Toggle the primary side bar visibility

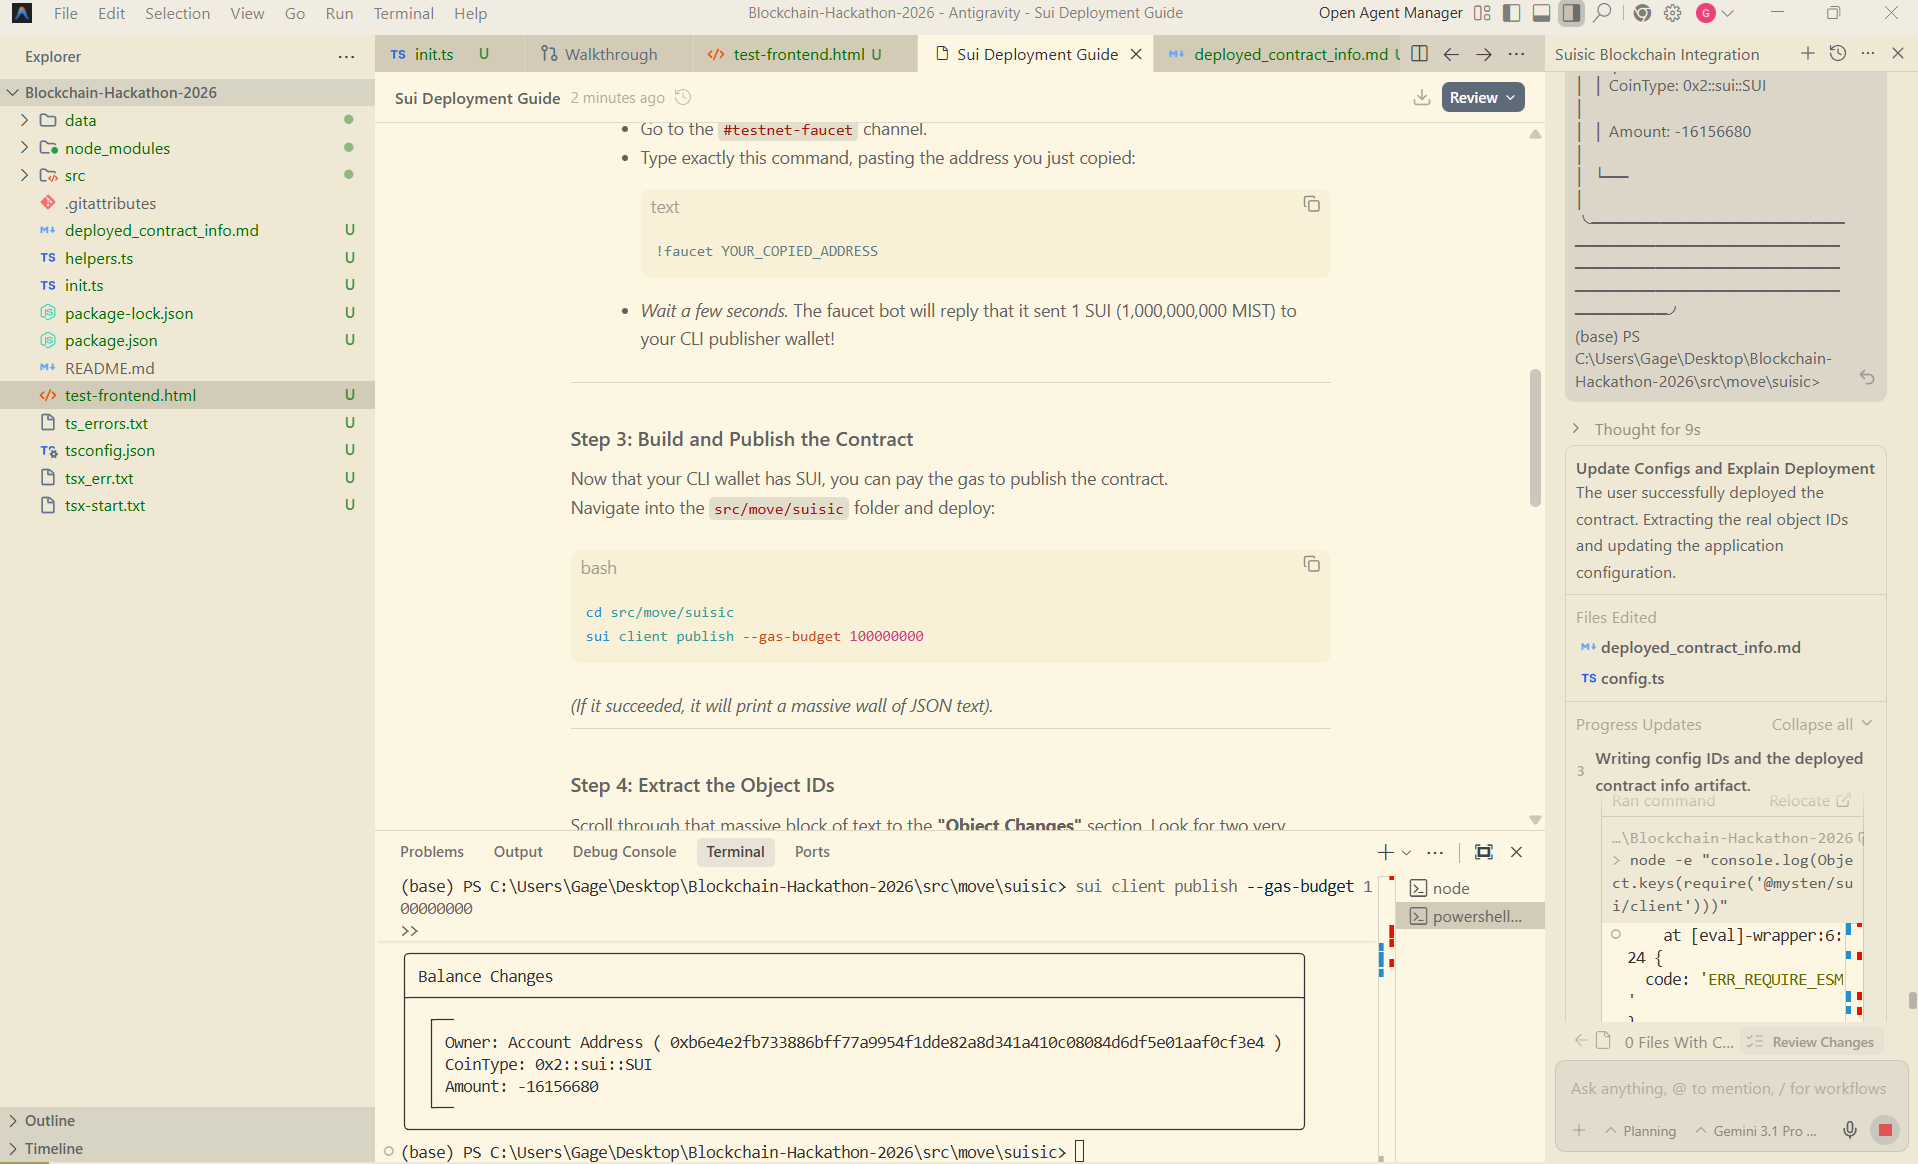point(1512,13)
